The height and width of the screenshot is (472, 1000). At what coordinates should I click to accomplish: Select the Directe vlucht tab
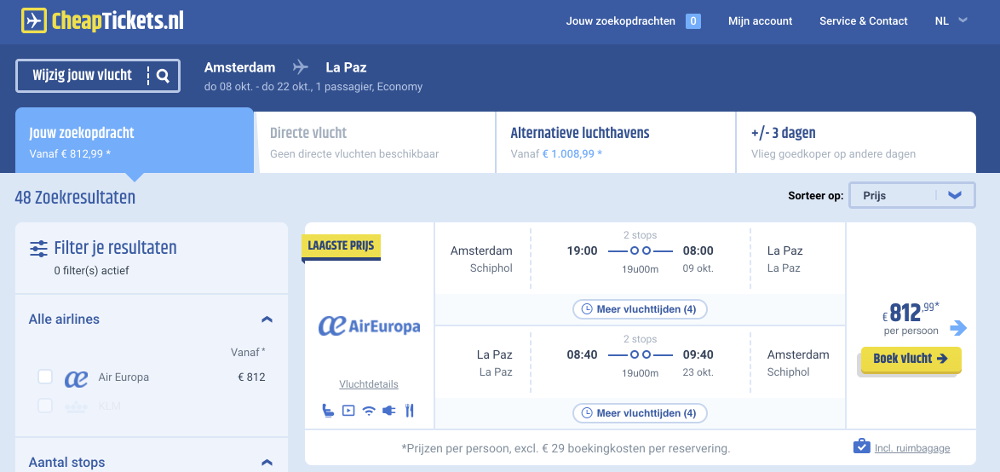[375, 142]
